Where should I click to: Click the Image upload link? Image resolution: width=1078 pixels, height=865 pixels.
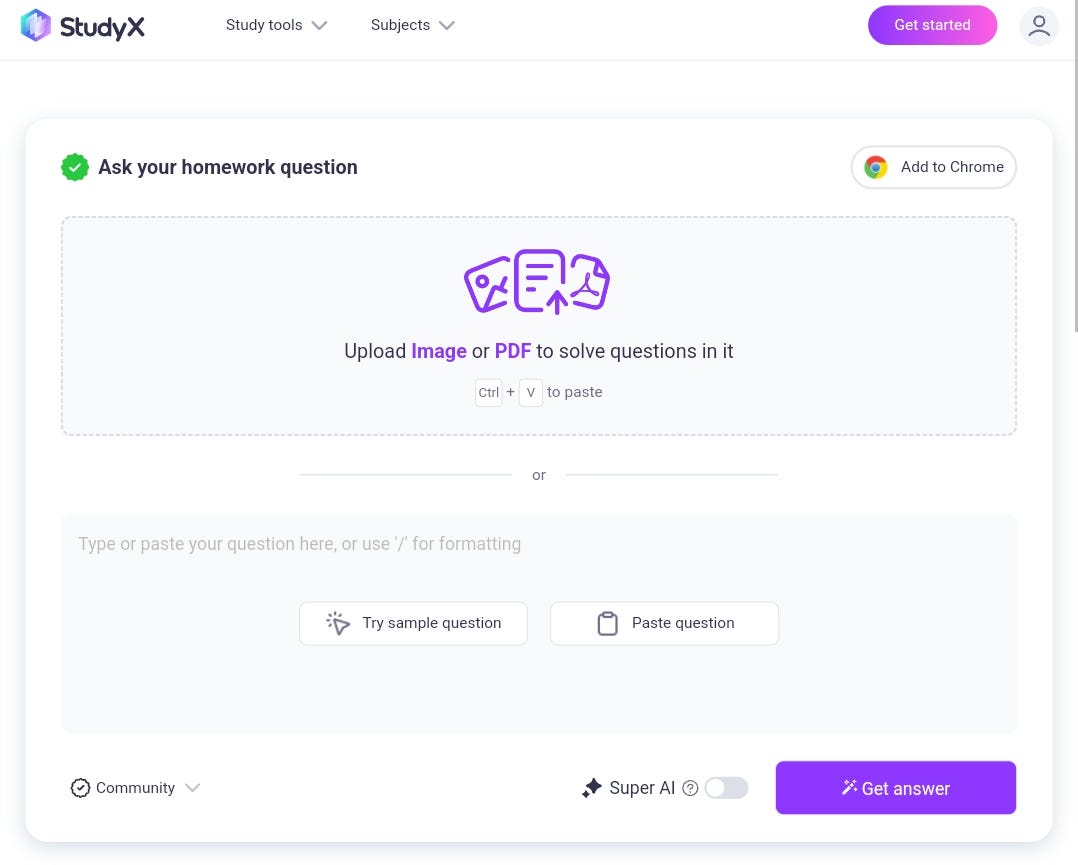coord(438,351)
